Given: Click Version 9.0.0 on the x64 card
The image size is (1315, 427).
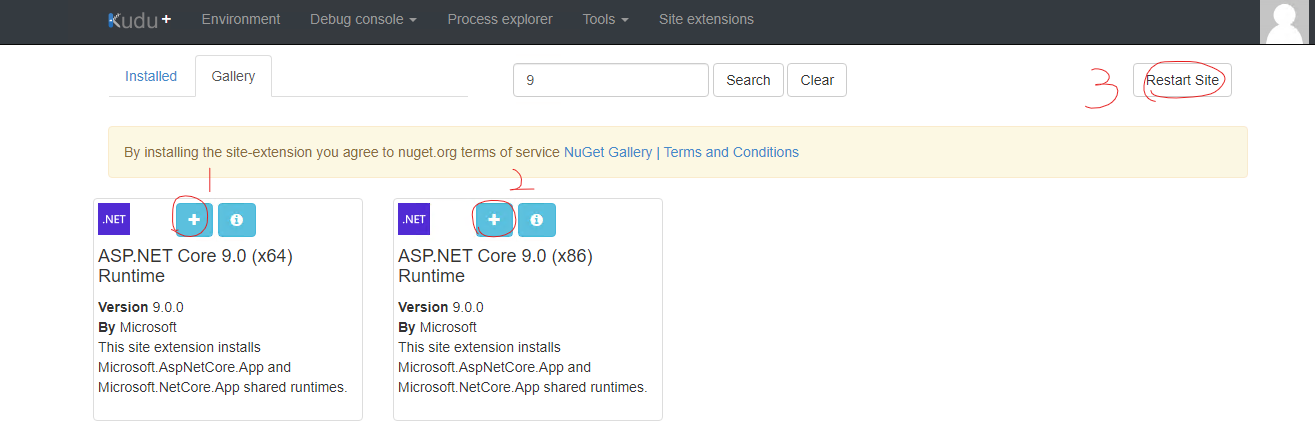Looking at the screenshot, I should point(141,307).
